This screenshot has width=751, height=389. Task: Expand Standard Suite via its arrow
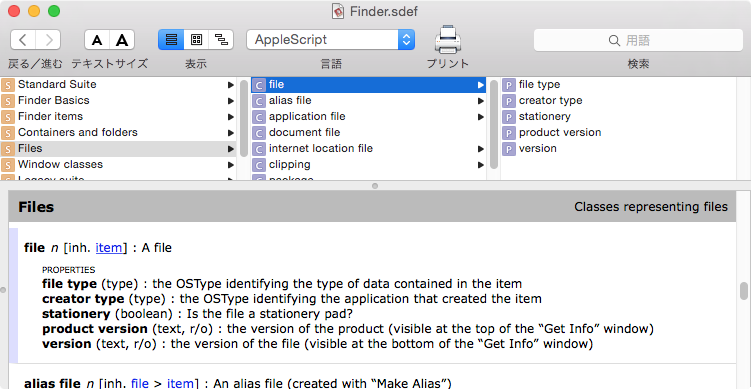tap(231, 85)
